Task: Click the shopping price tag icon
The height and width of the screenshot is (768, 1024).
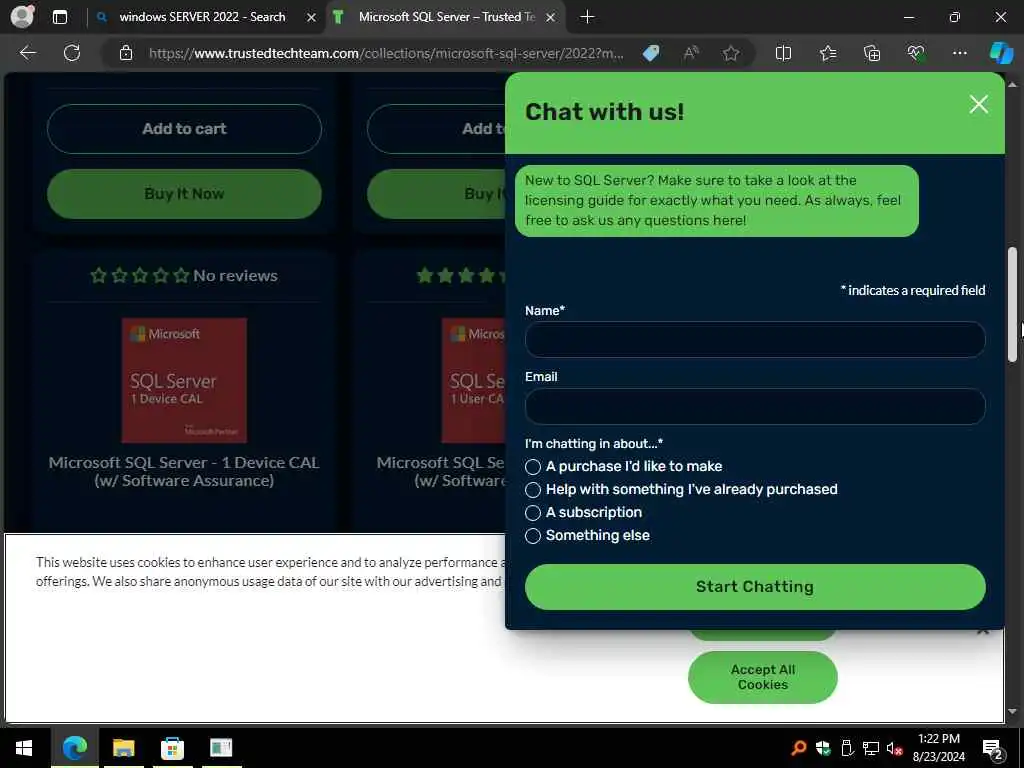Action: click(651, 53)
